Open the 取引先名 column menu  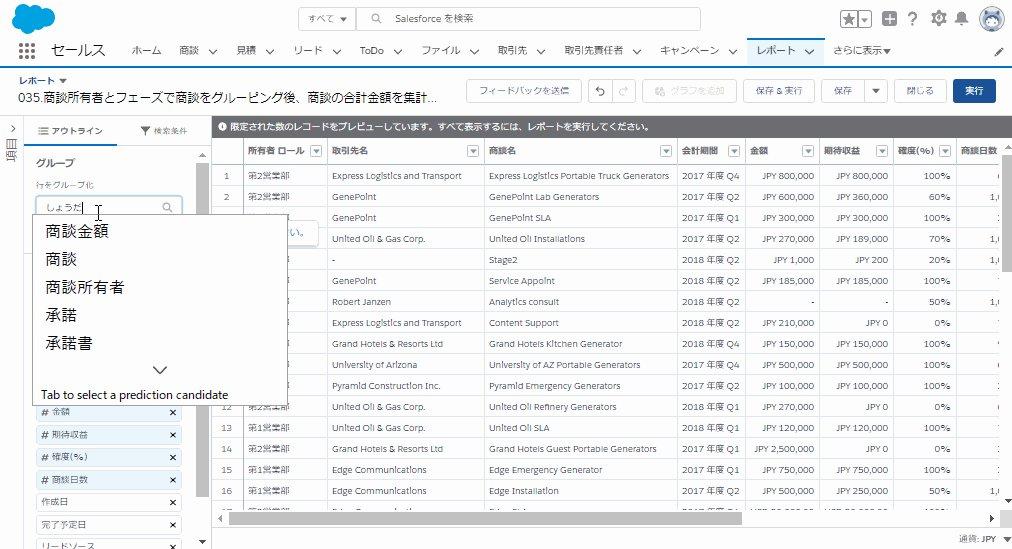[473, 151]
